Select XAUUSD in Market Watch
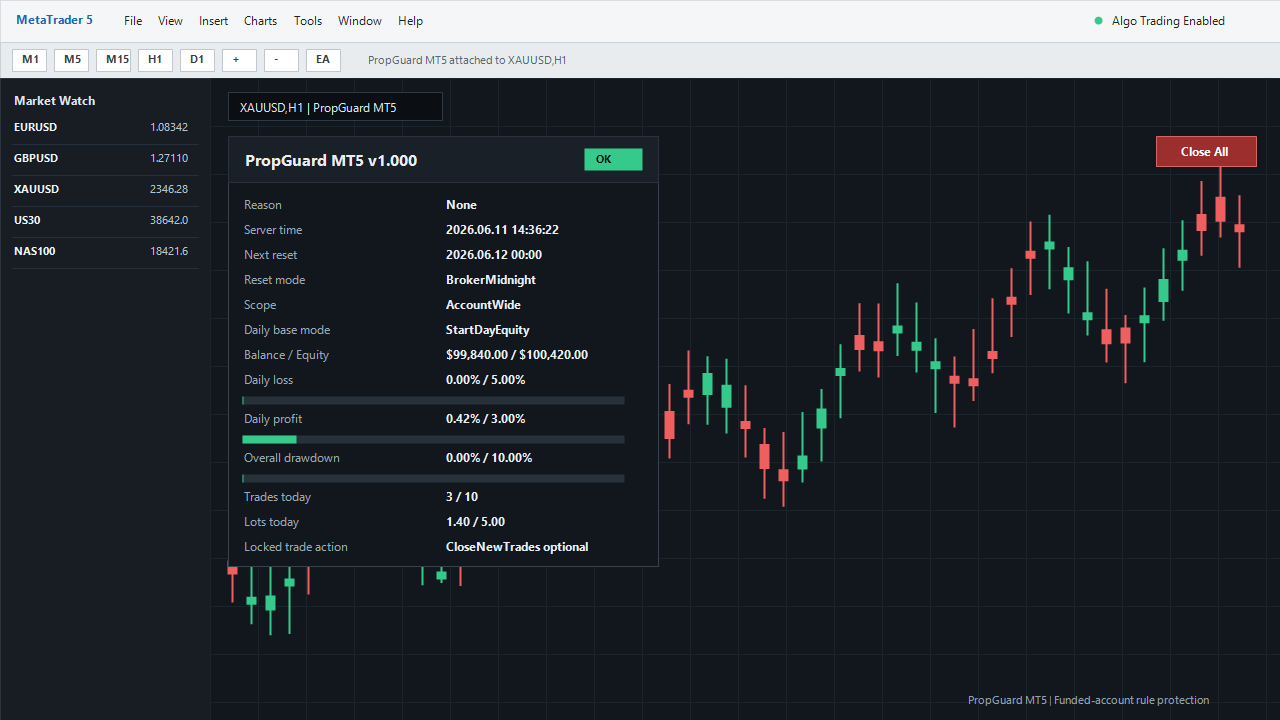The width and height of the screenshot is (1280, 720). coord(104,190)
